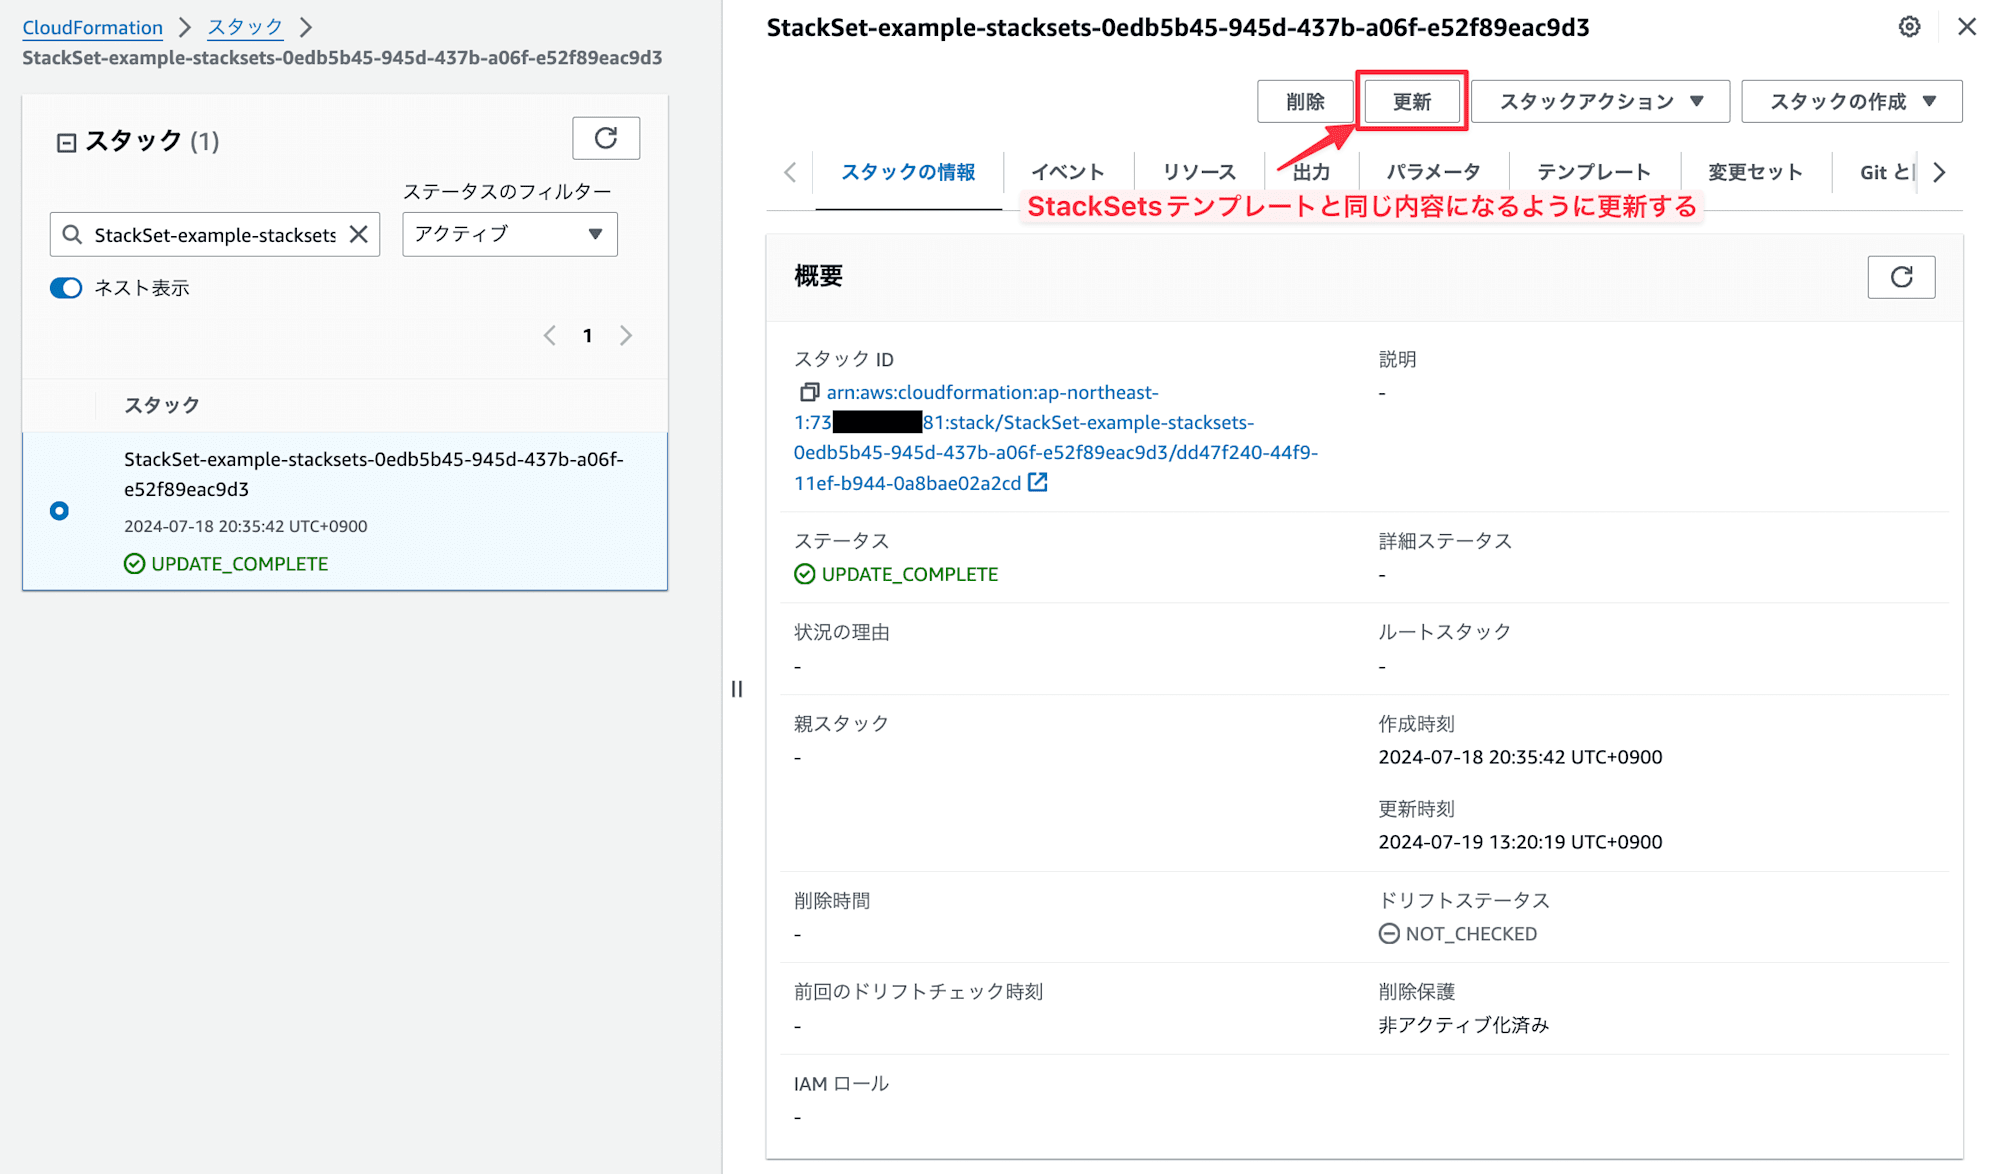The width and height of the screenshot is (2000, 1174).
Task: Refresh the stack list
Action: click(x=606, y=138)
